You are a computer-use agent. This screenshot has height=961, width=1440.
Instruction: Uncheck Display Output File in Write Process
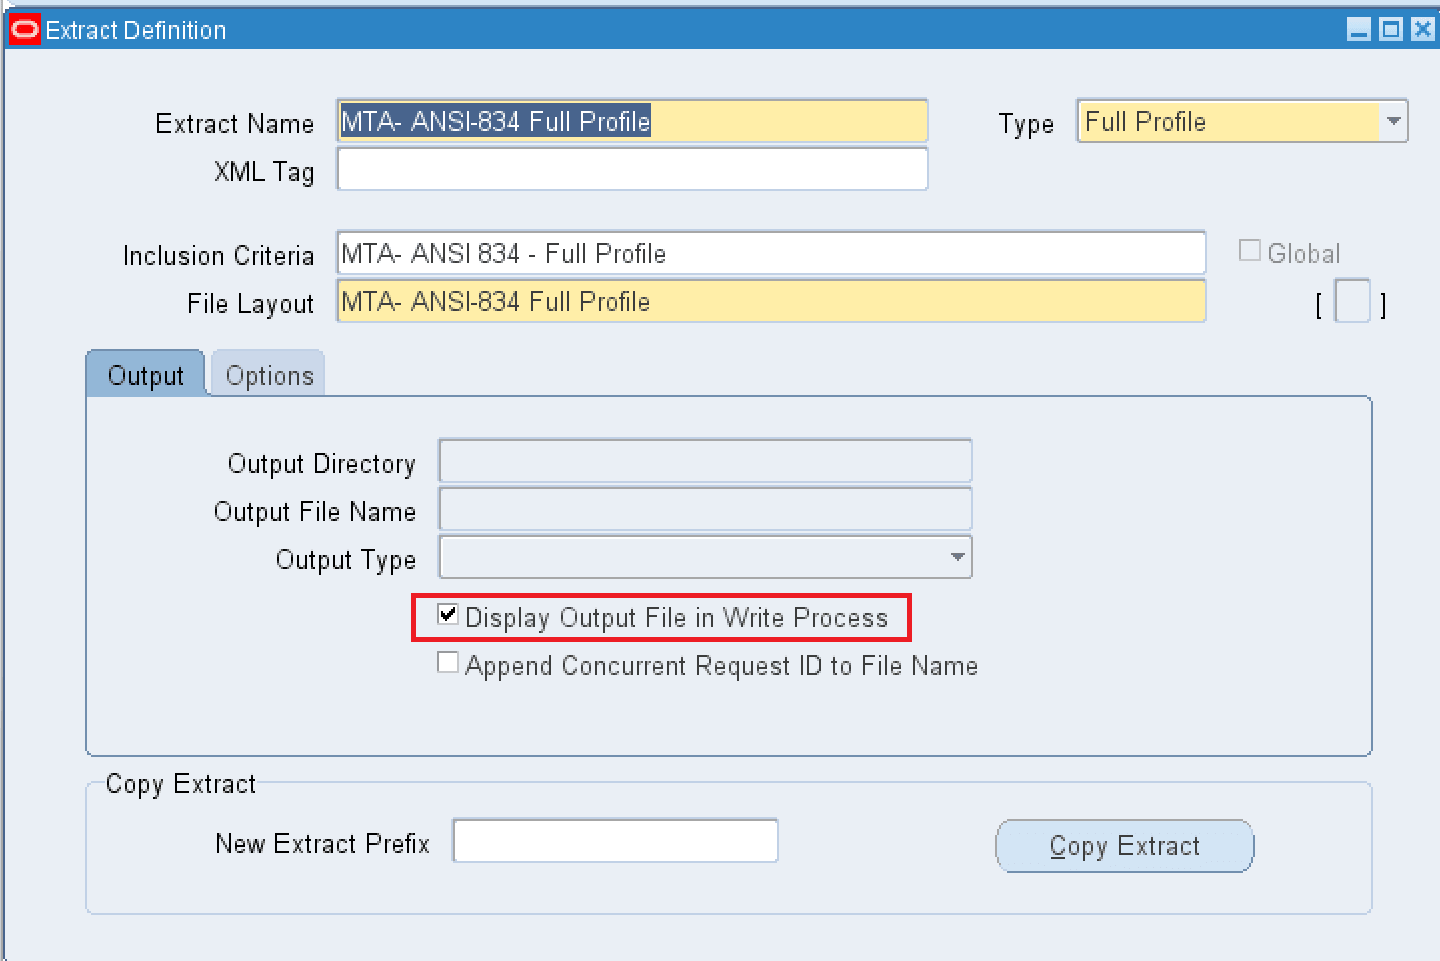(447, 615)
